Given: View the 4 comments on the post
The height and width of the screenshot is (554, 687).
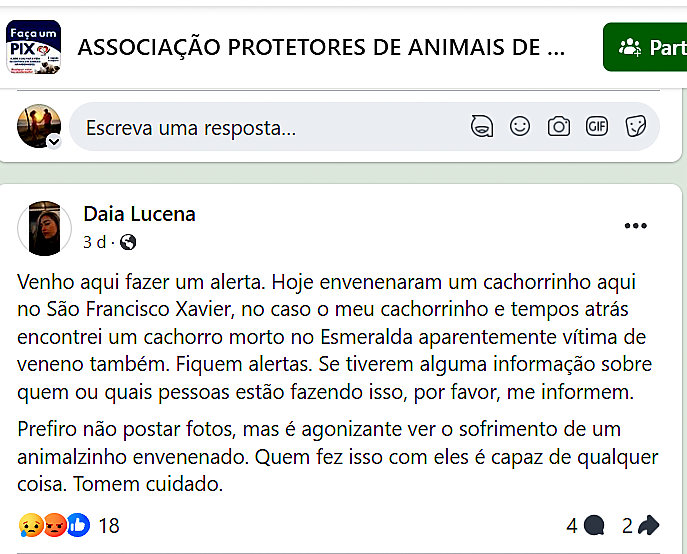Looking at the screenshot, I should coord(585,525).
